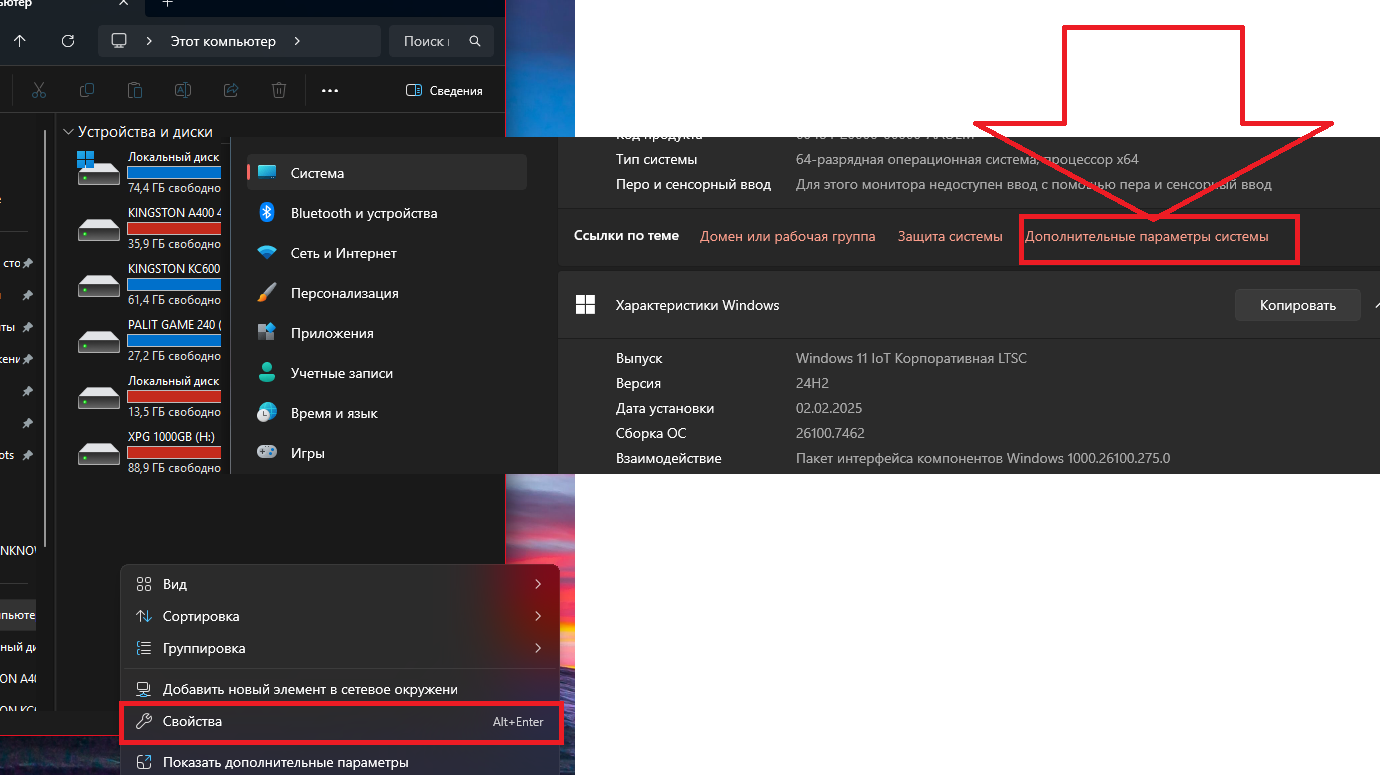The width and height of the screenshot is (1380, 775).
Task: Click the 88,9 ГБ свободно text
Action: coord(174,468)
